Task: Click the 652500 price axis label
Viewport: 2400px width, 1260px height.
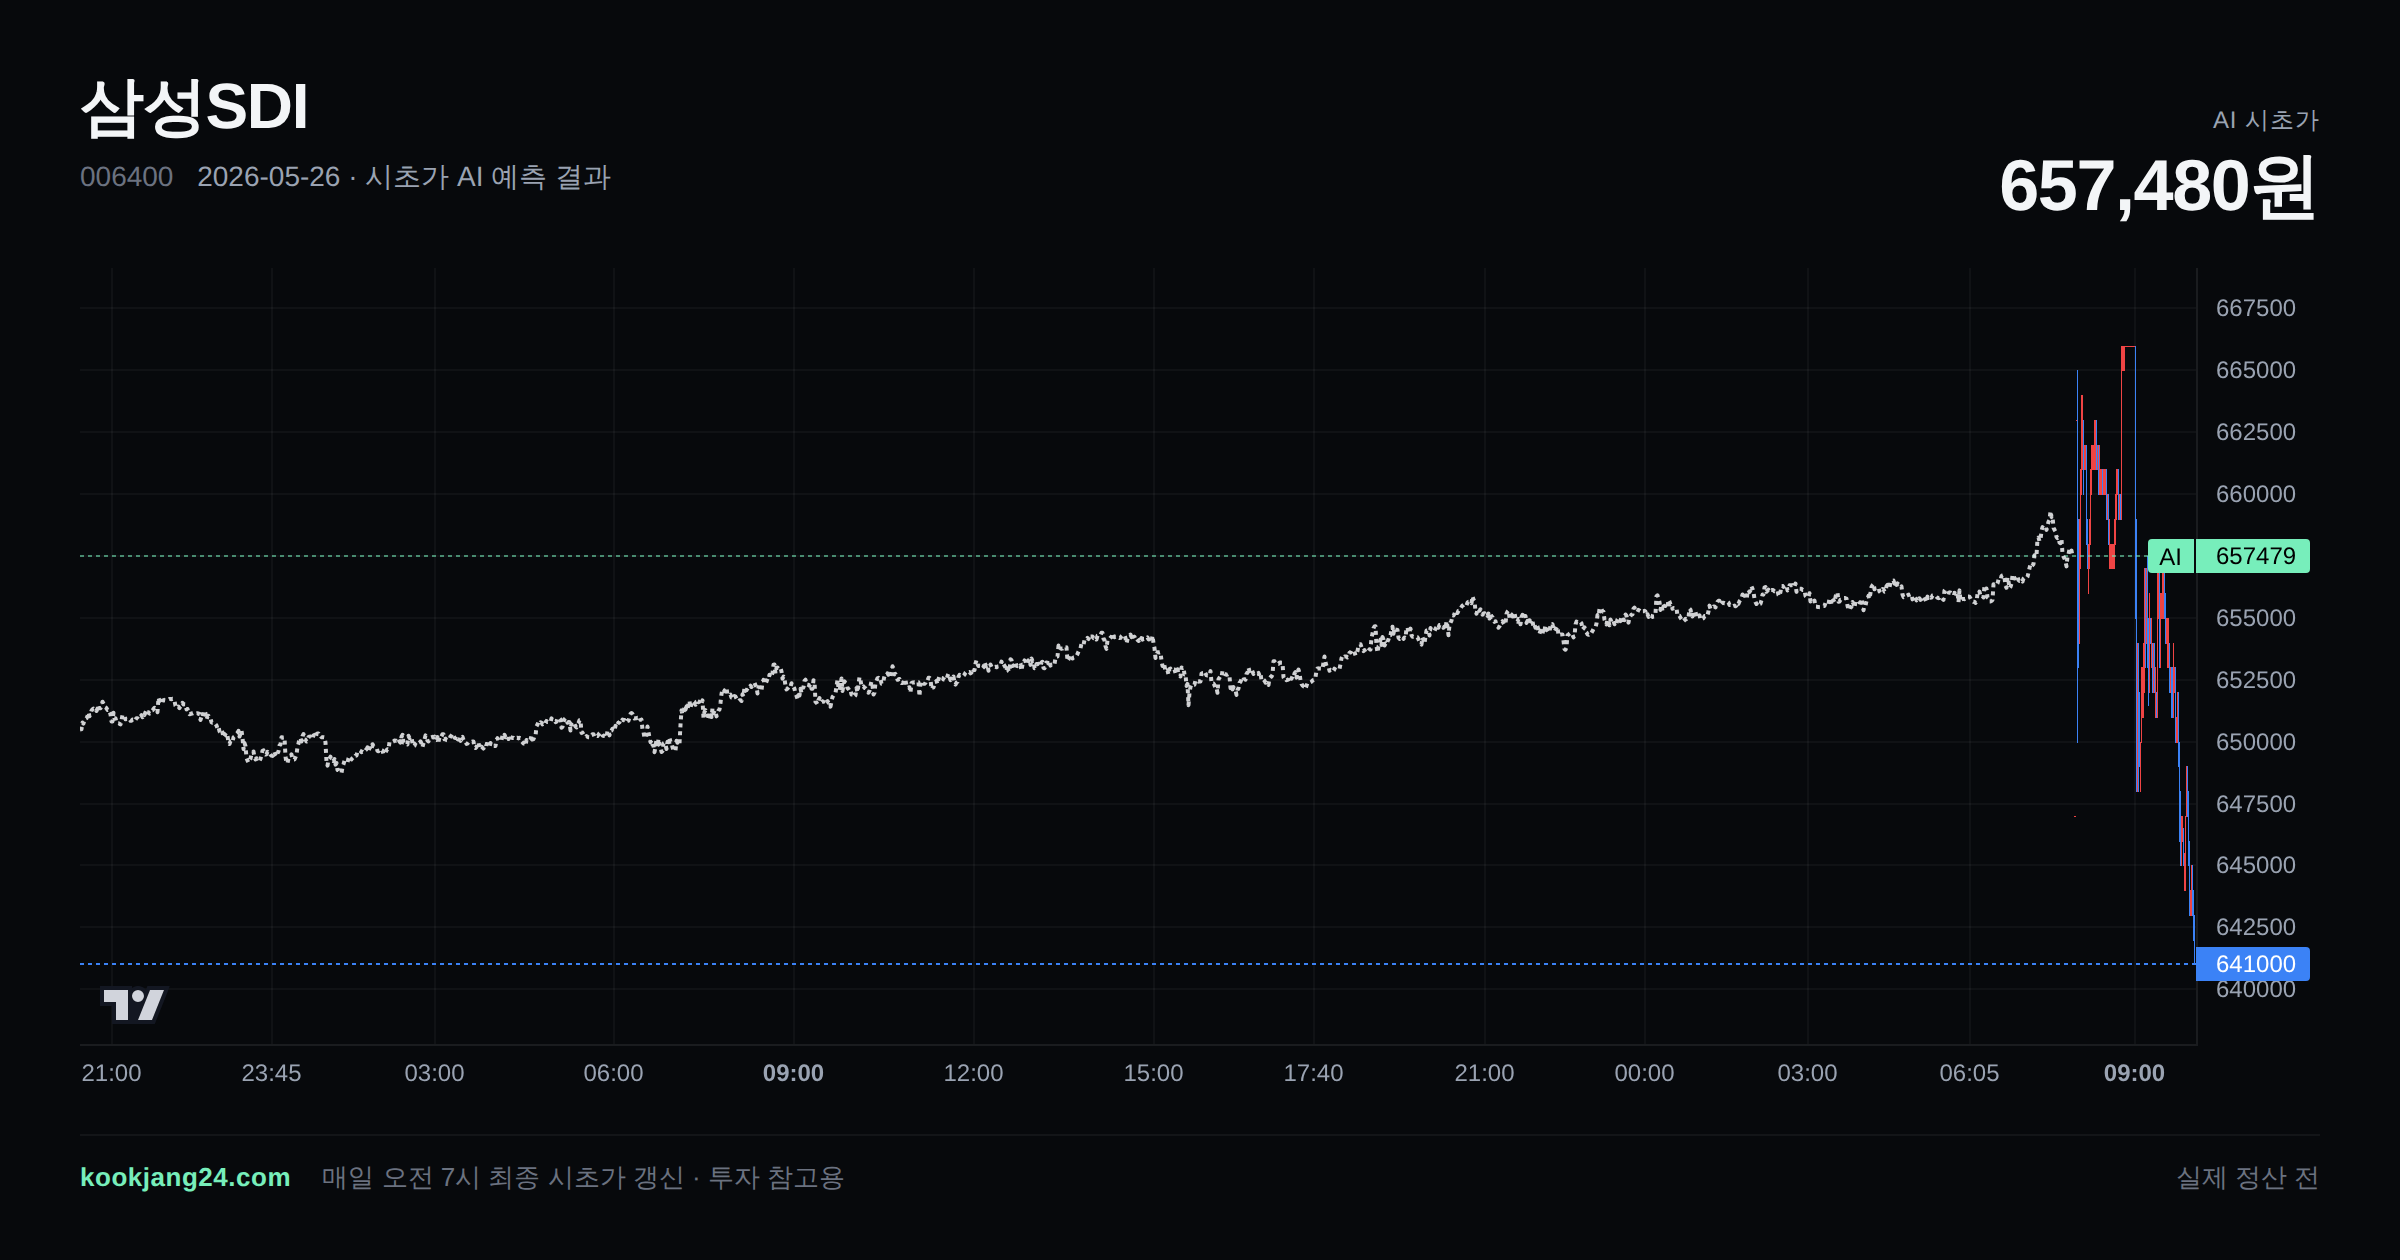Action: click(2255, 680)
